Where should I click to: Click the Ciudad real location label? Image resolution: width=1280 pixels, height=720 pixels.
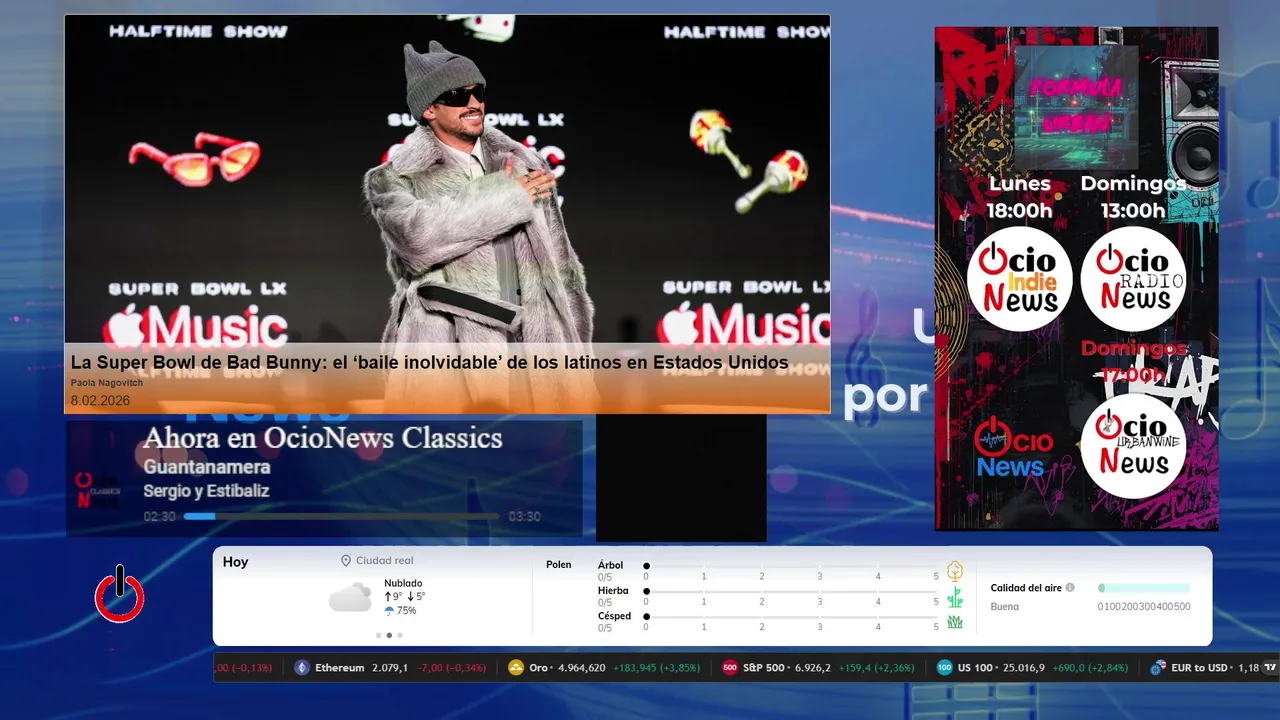coord(384,561)
